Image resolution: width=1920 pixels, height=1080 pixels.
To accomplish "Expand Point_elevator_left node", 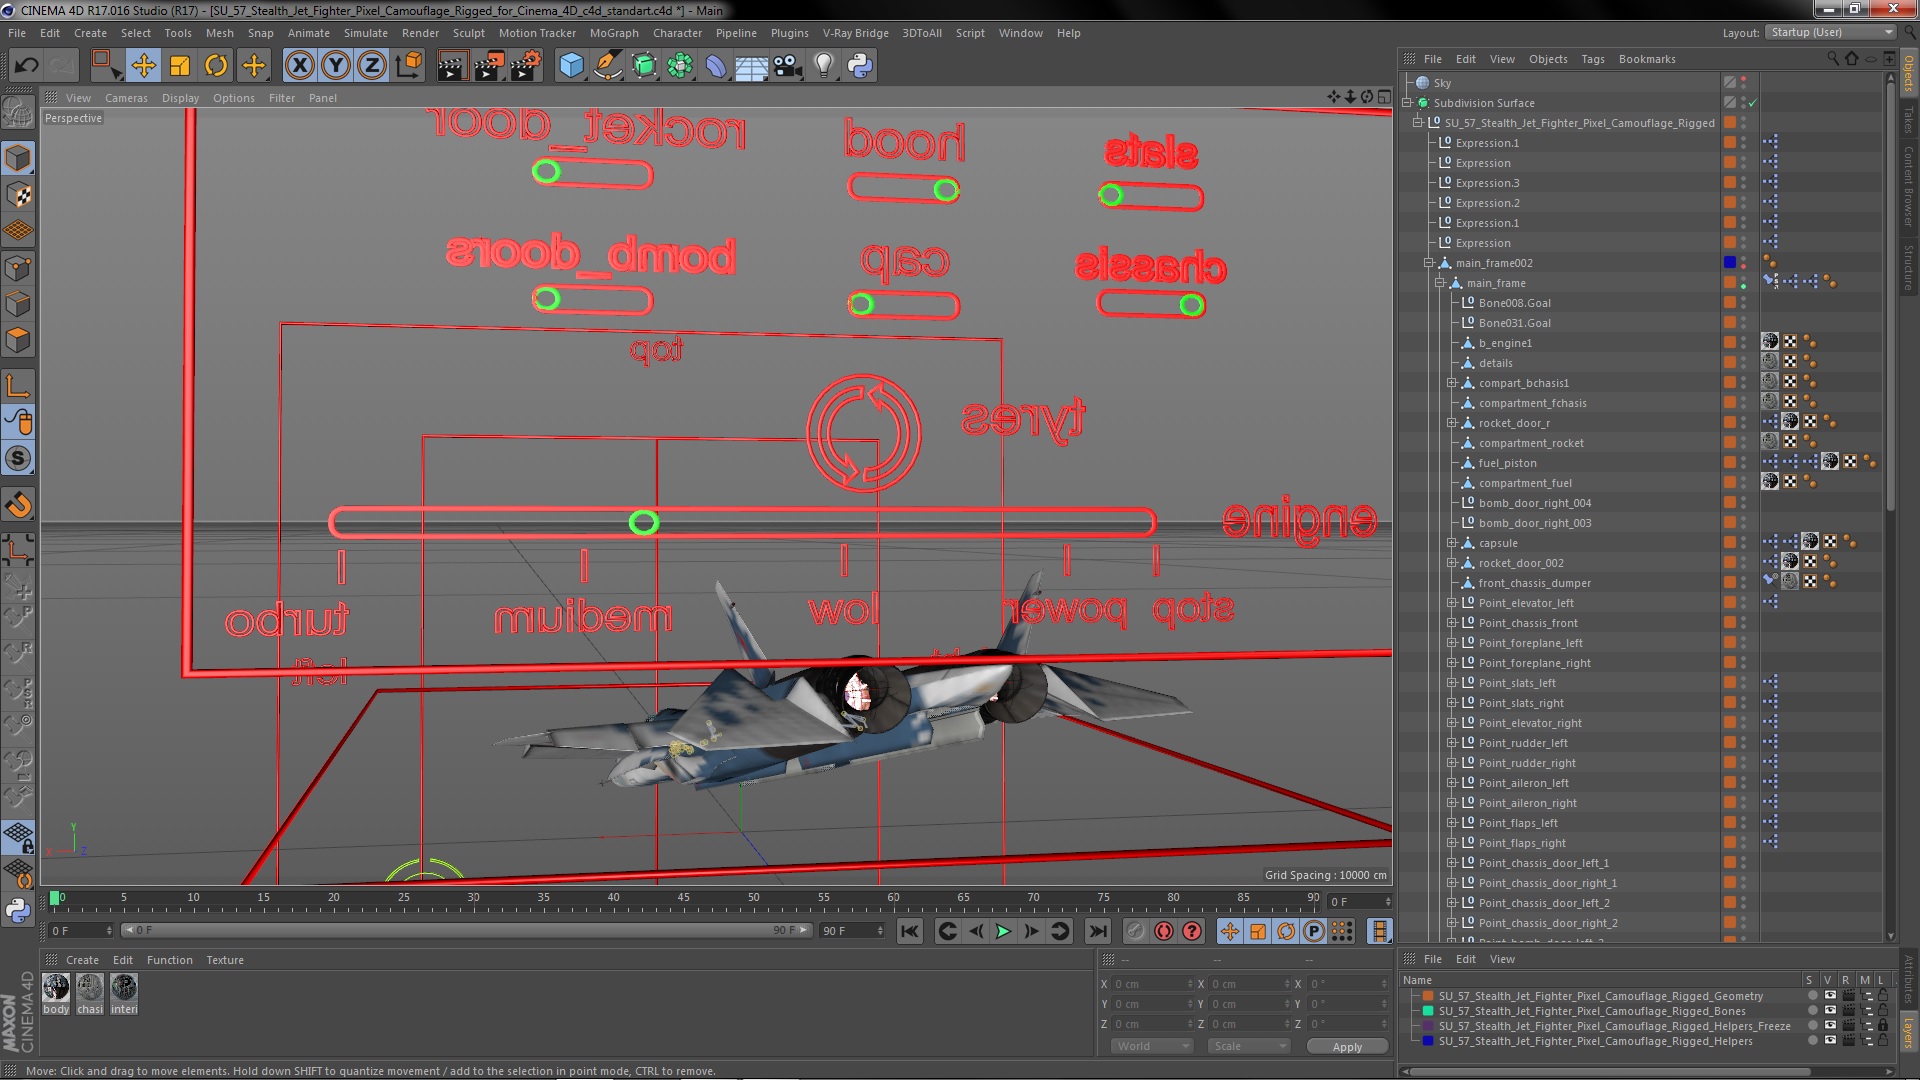I will (x=1452, y=603).
